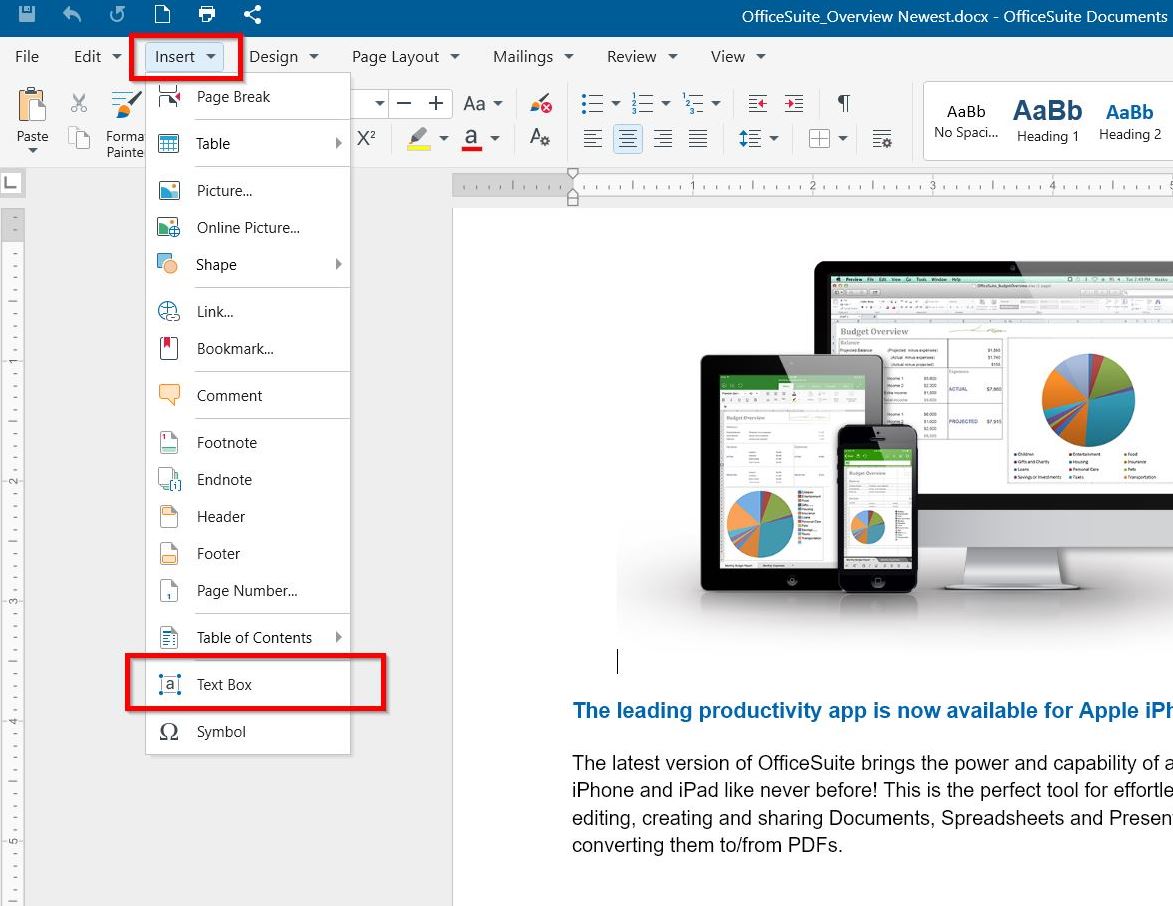Image resolution: width=1173 pixels, height=906 pixels.
Task: Select Online Picture... menu item
Action: tap(248, 227)
